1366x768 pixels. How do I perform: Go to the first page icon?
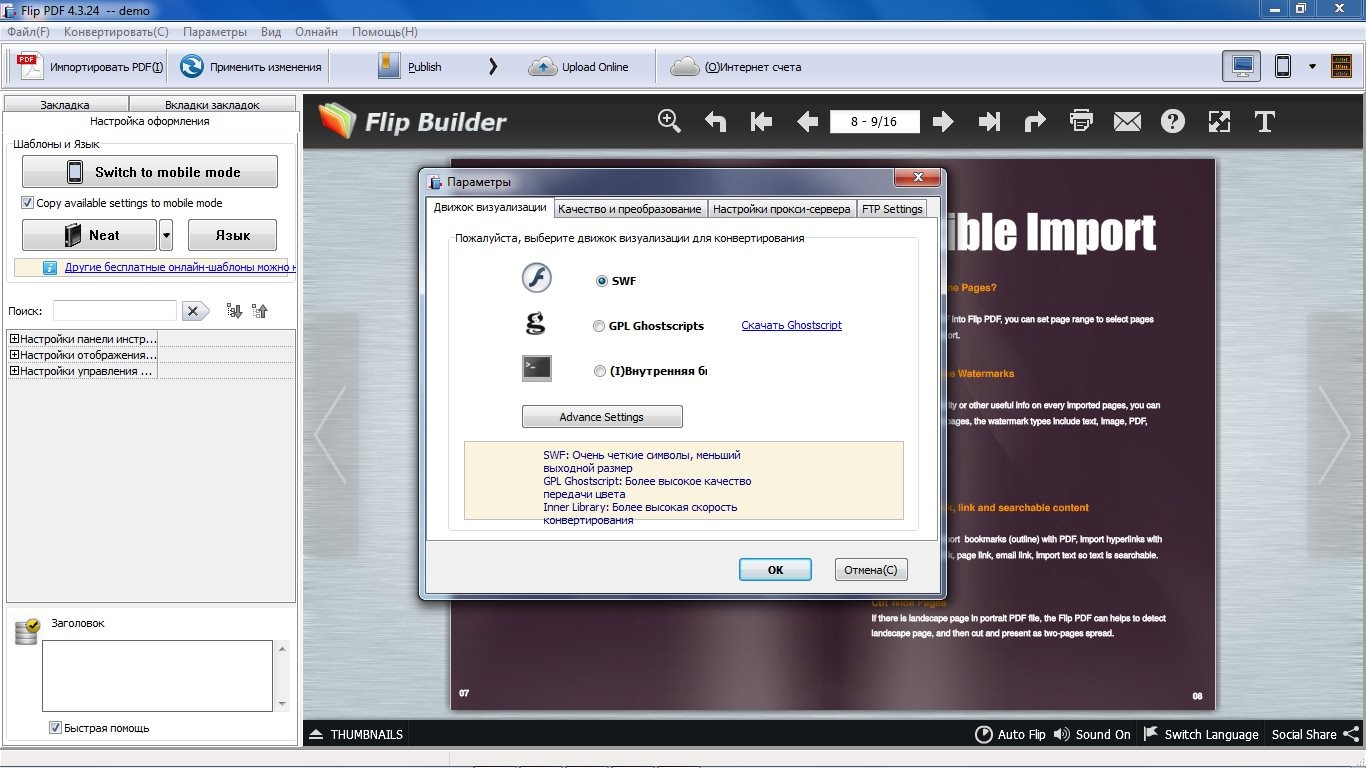(762, 122)
